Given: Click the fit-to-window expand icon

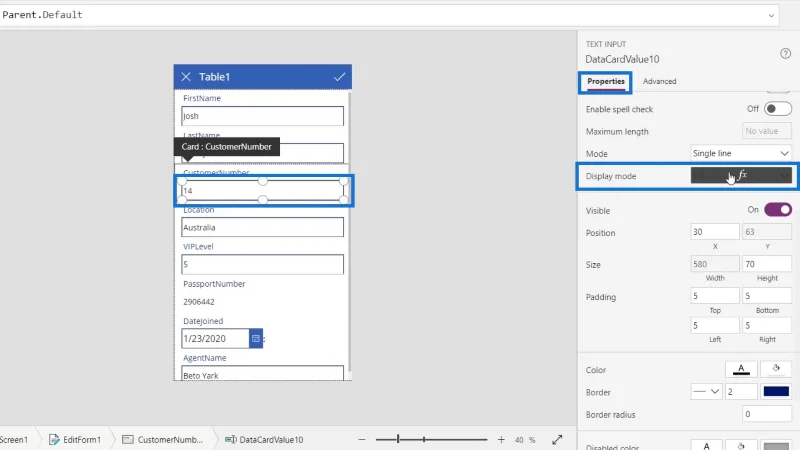Looking at the screenshot, I should pos(557,439).
